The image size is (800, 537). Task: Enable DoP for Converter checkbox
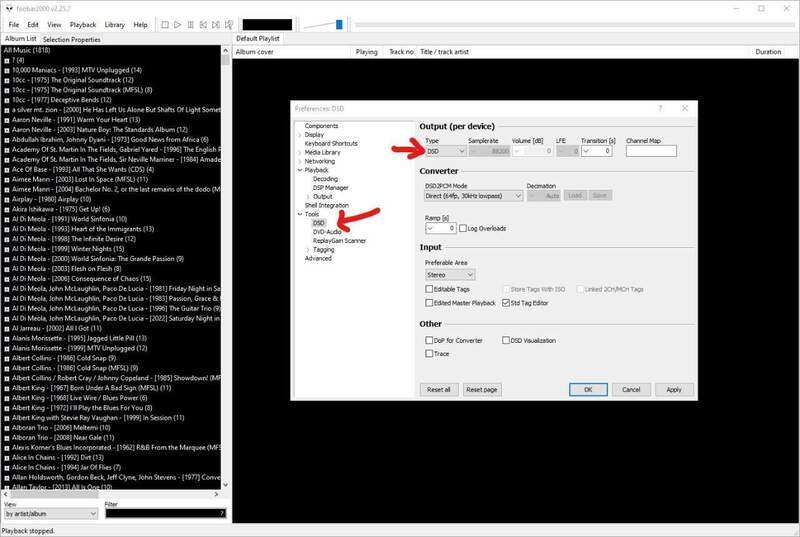click(x=429, y=340)
